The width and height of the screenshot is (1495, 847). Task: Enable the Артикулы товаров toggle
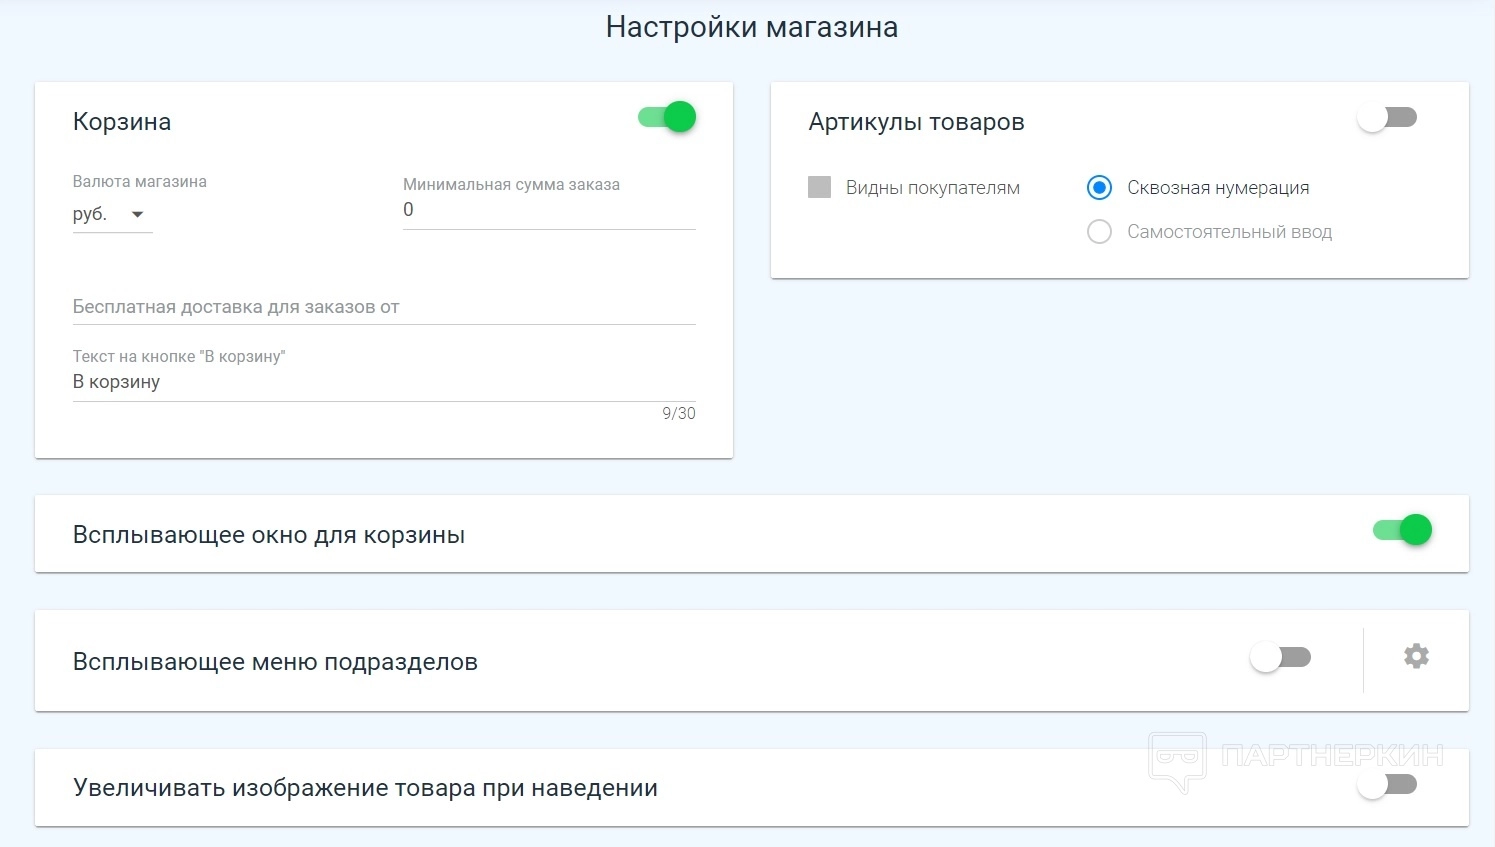click(1386, 118)
